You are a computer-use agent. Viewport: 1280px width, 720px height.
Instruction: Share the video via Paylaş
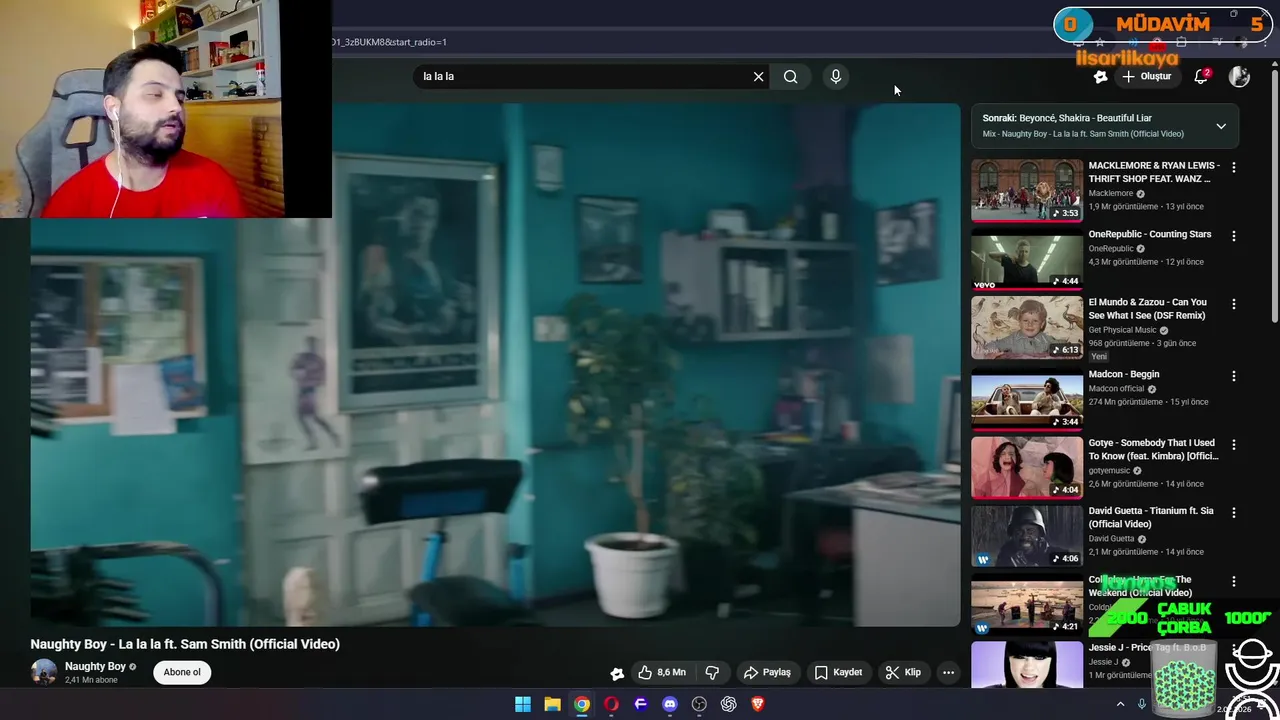[x=767, y=672]
